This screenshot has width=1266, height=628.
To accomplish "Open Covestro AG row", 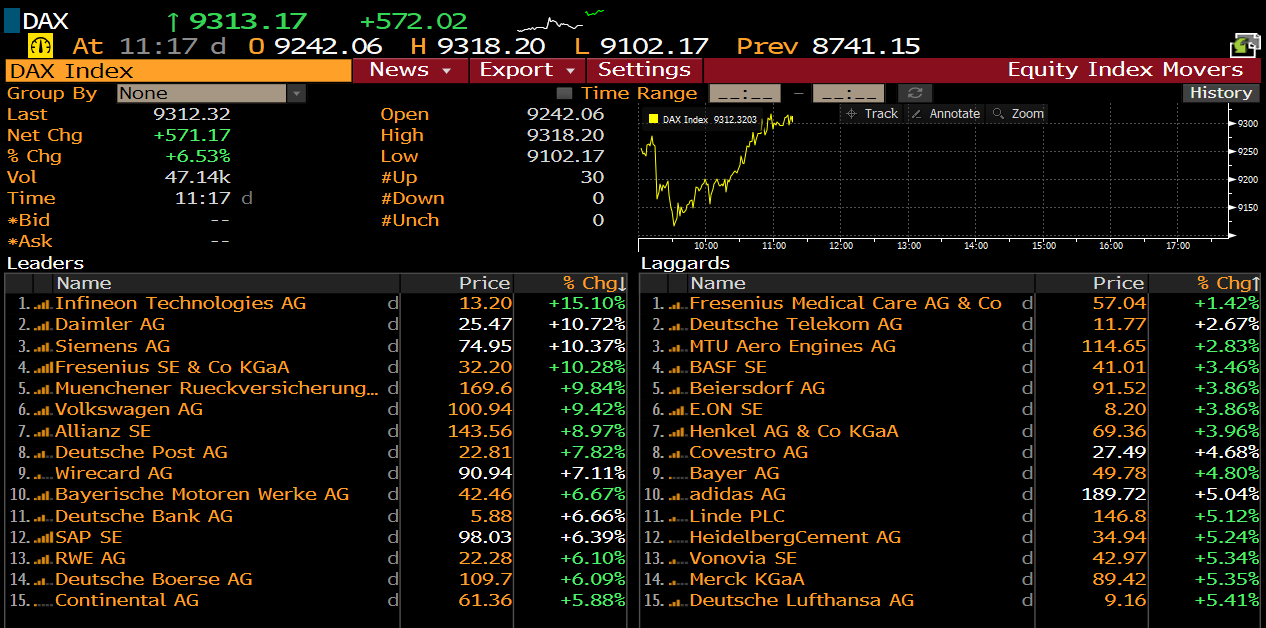I will pos(950,452).
